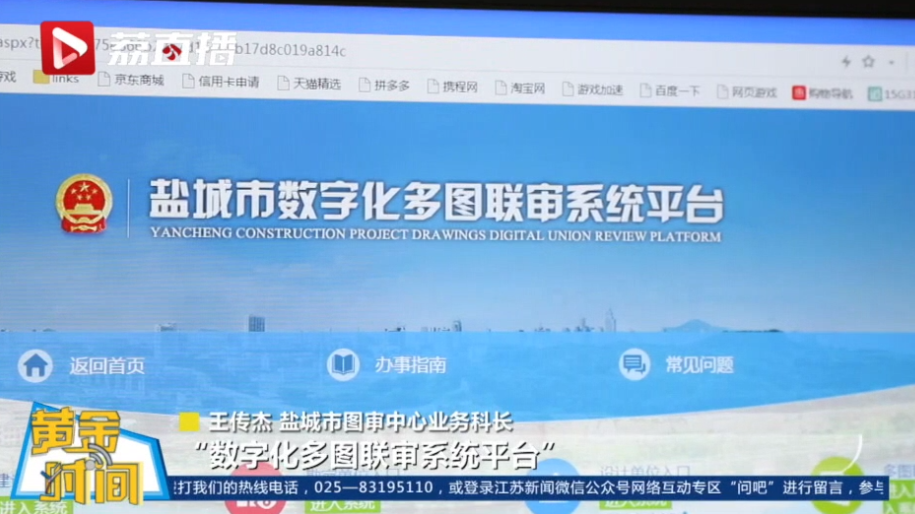Open the 拼多多 bookmark

click(x=384, y=86)
